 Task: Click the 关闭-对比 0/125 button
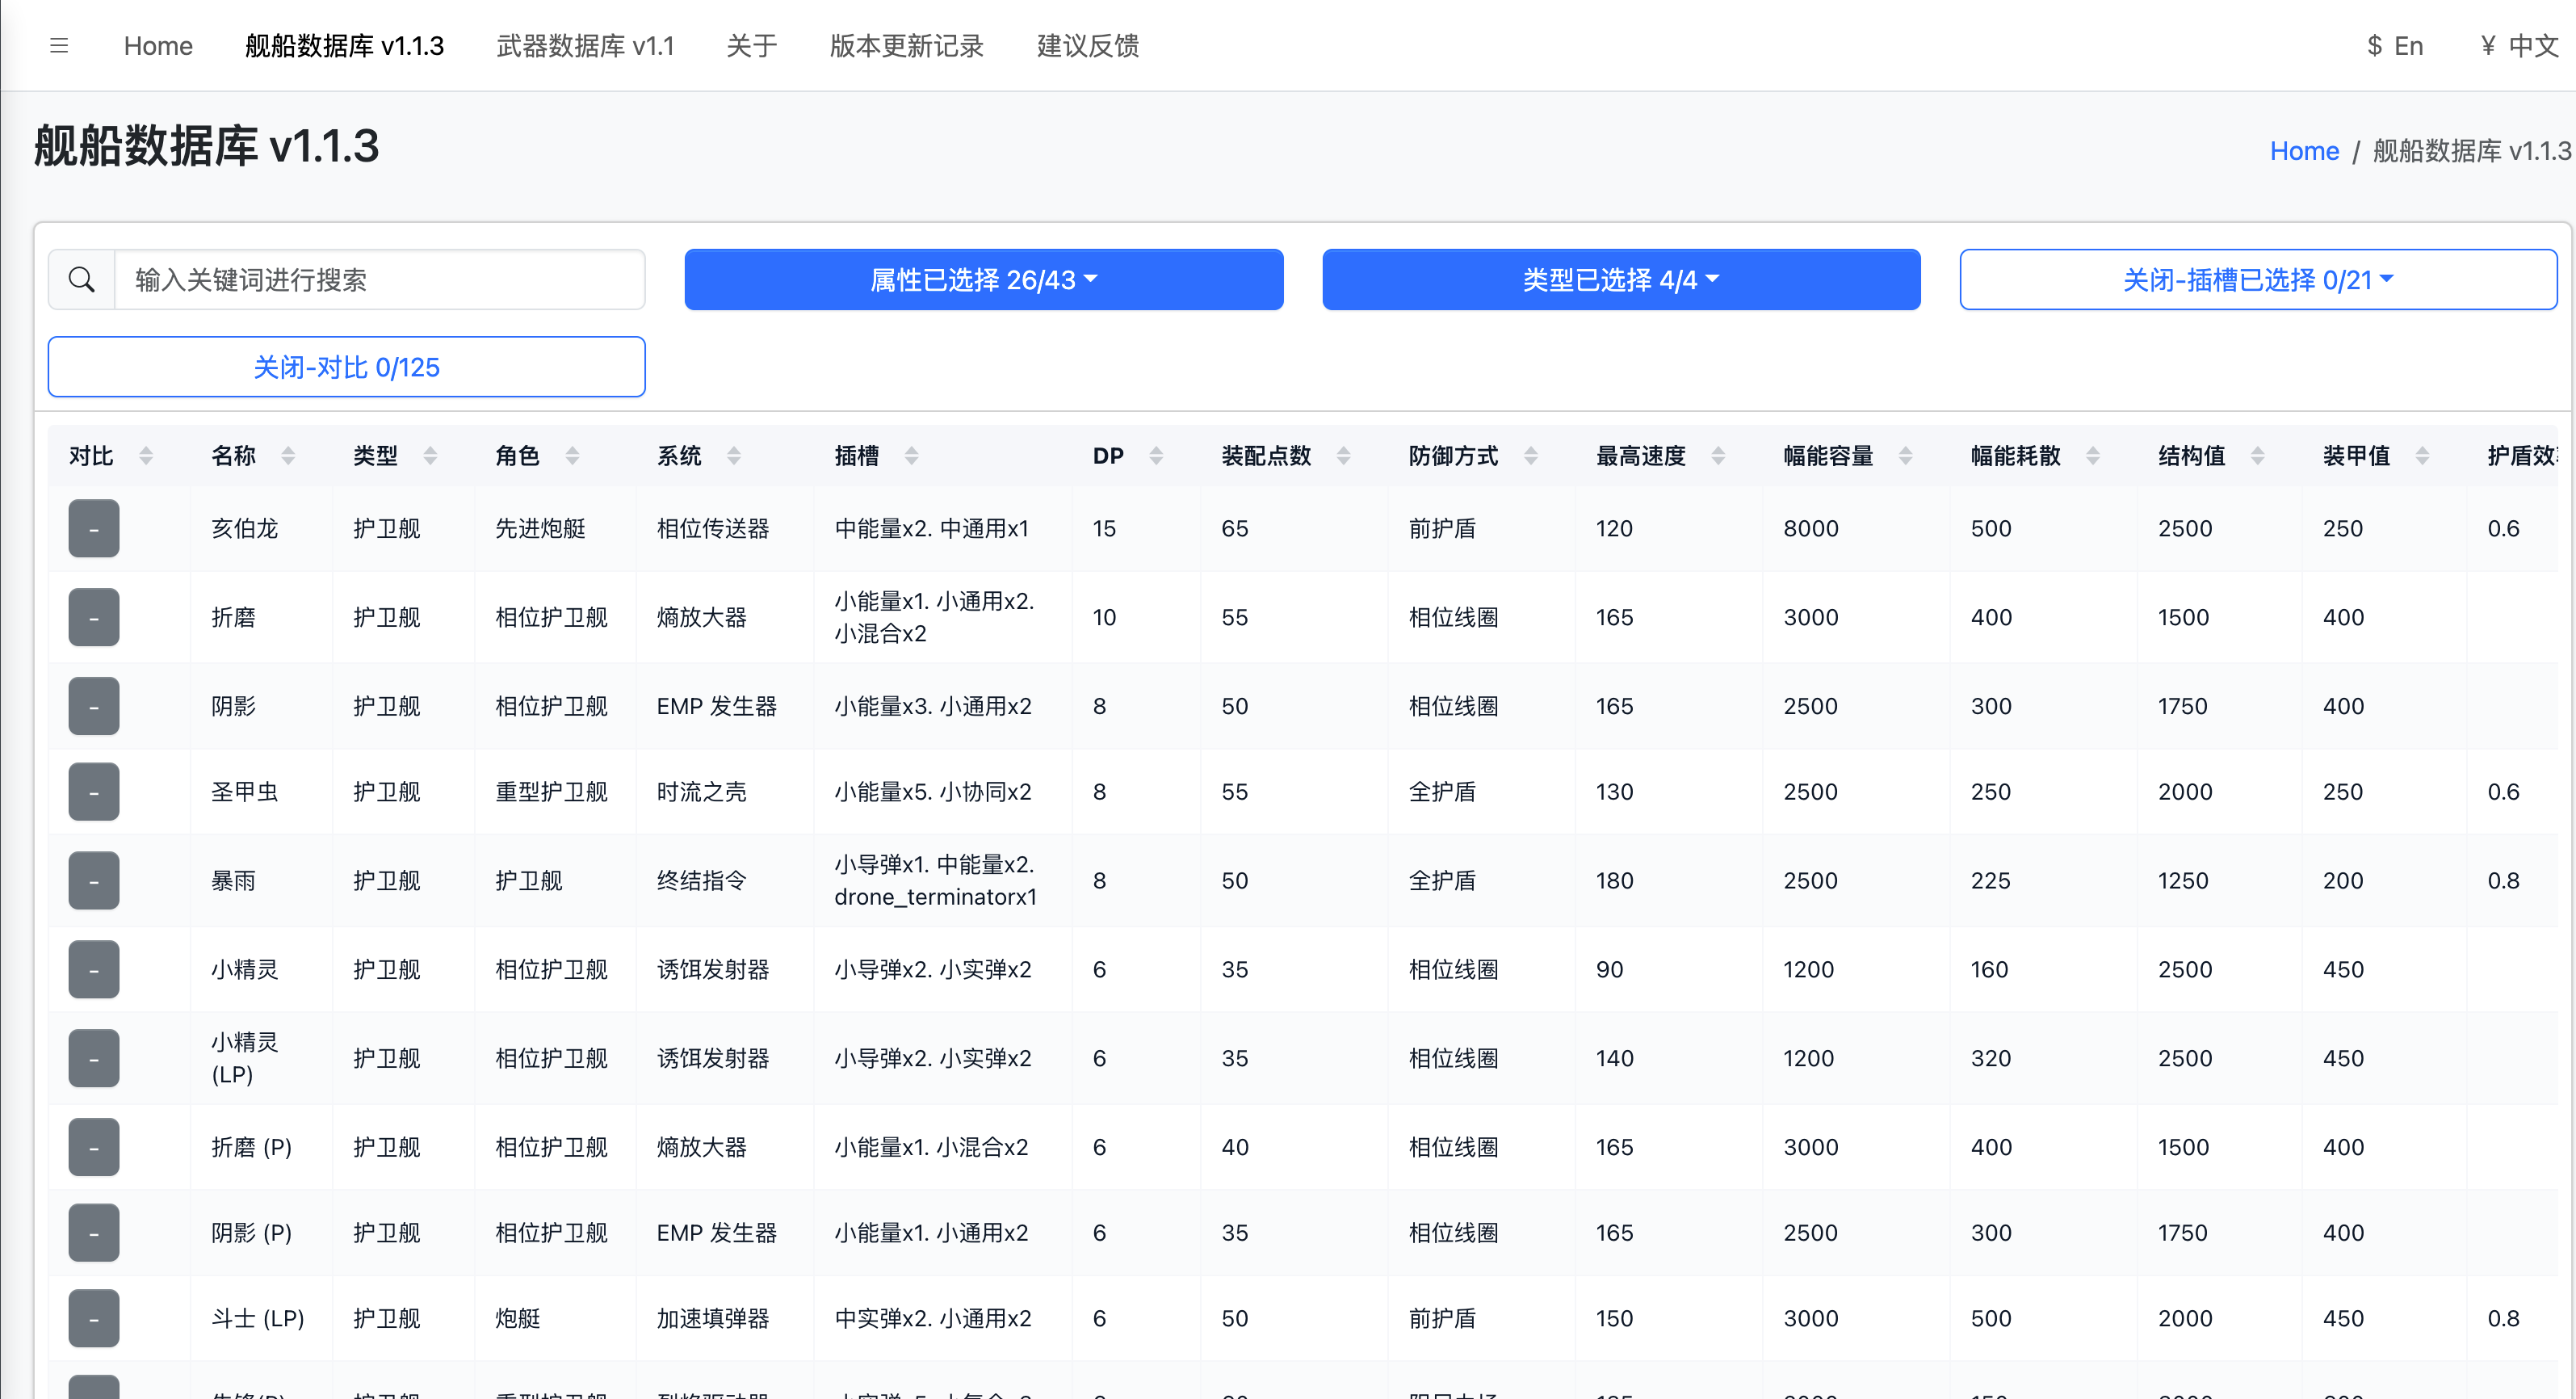[x=346, y=367]
